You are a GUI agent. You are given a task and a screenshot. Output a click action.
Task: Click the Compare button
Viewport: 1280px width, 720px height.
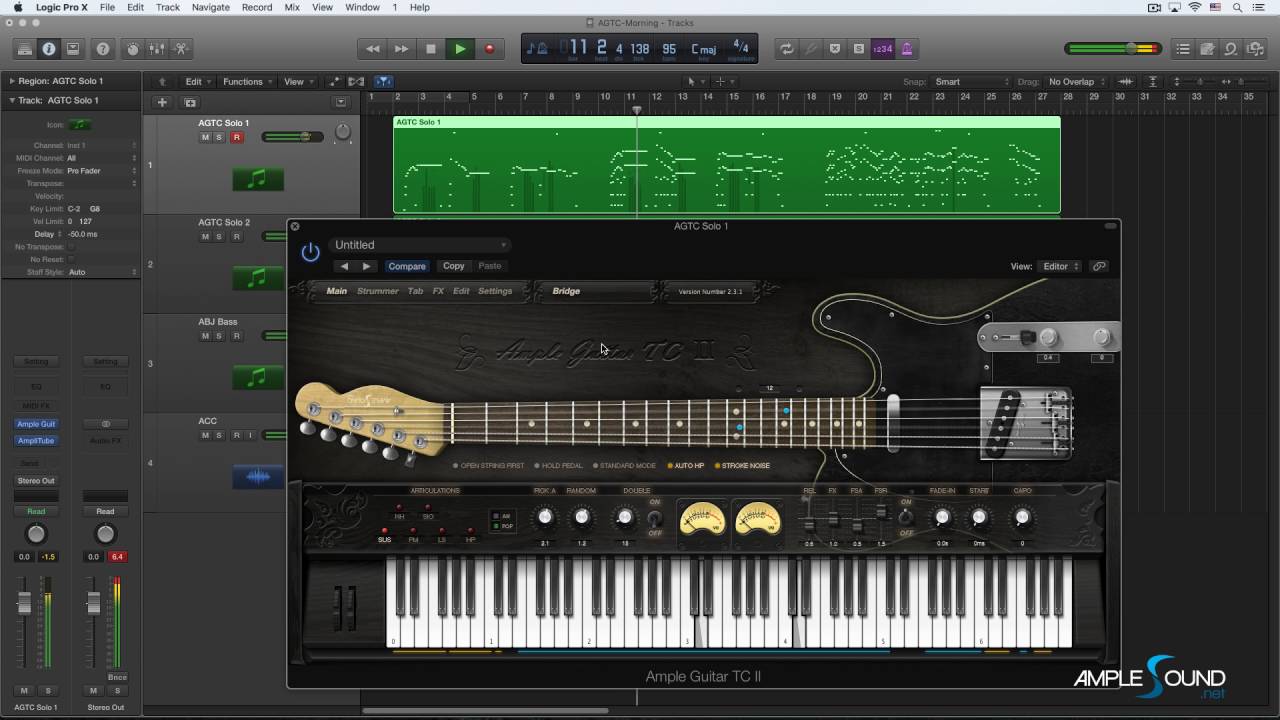coord(407,266)
